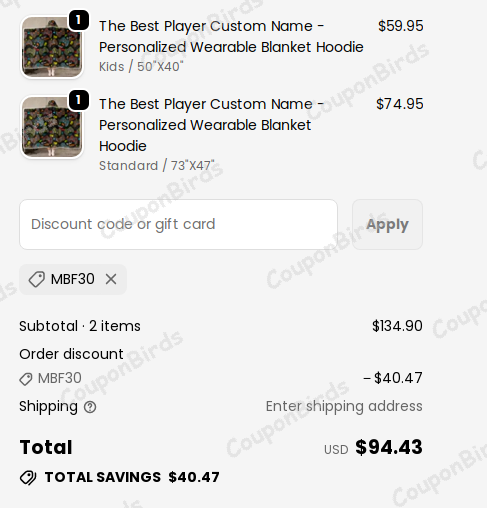Click the $94.43 total amount
This screenshot has width=487, height=508.
click(389, 447)
